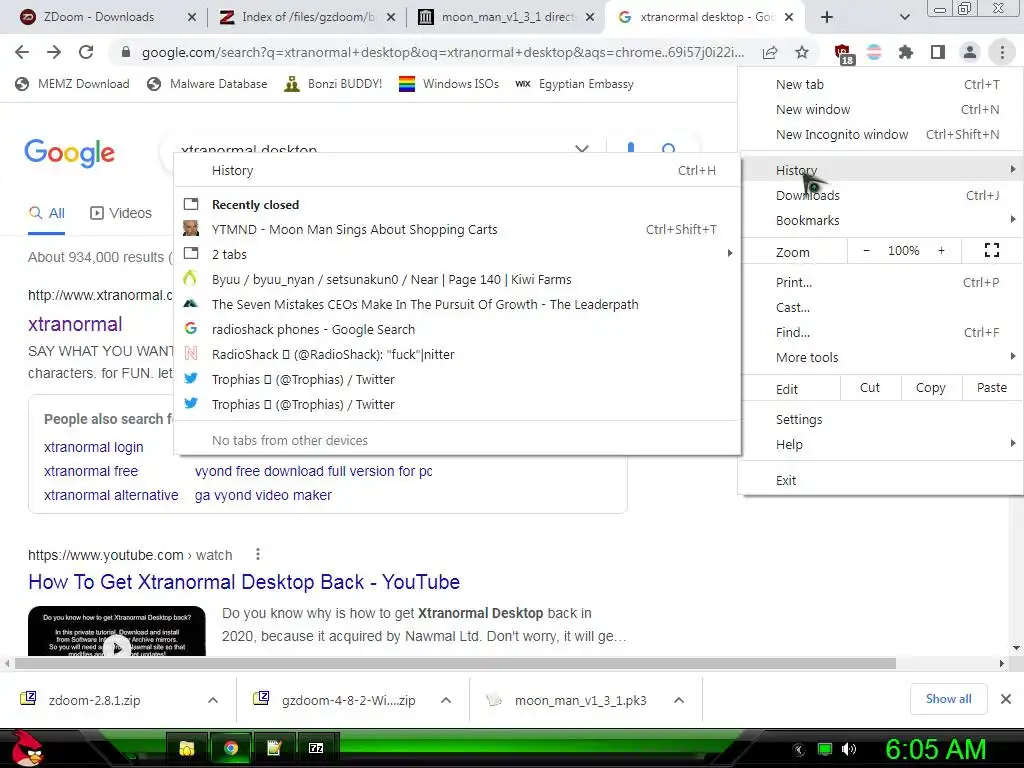The image size is (1024, 768).
Task: Open the profile avatar button
Action: pyautogui.click(x=970, y=52)
